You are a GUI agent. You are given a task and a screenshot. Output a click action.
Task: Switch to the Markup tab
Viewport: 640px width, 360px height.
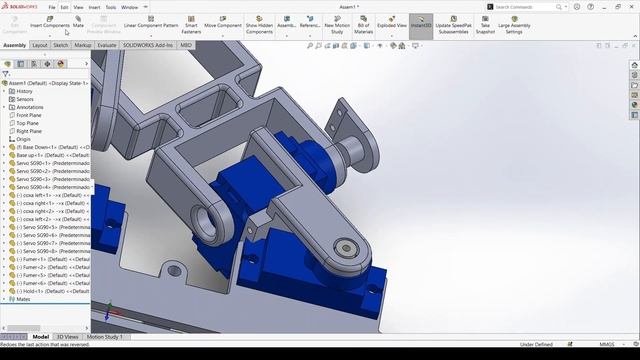82,45
